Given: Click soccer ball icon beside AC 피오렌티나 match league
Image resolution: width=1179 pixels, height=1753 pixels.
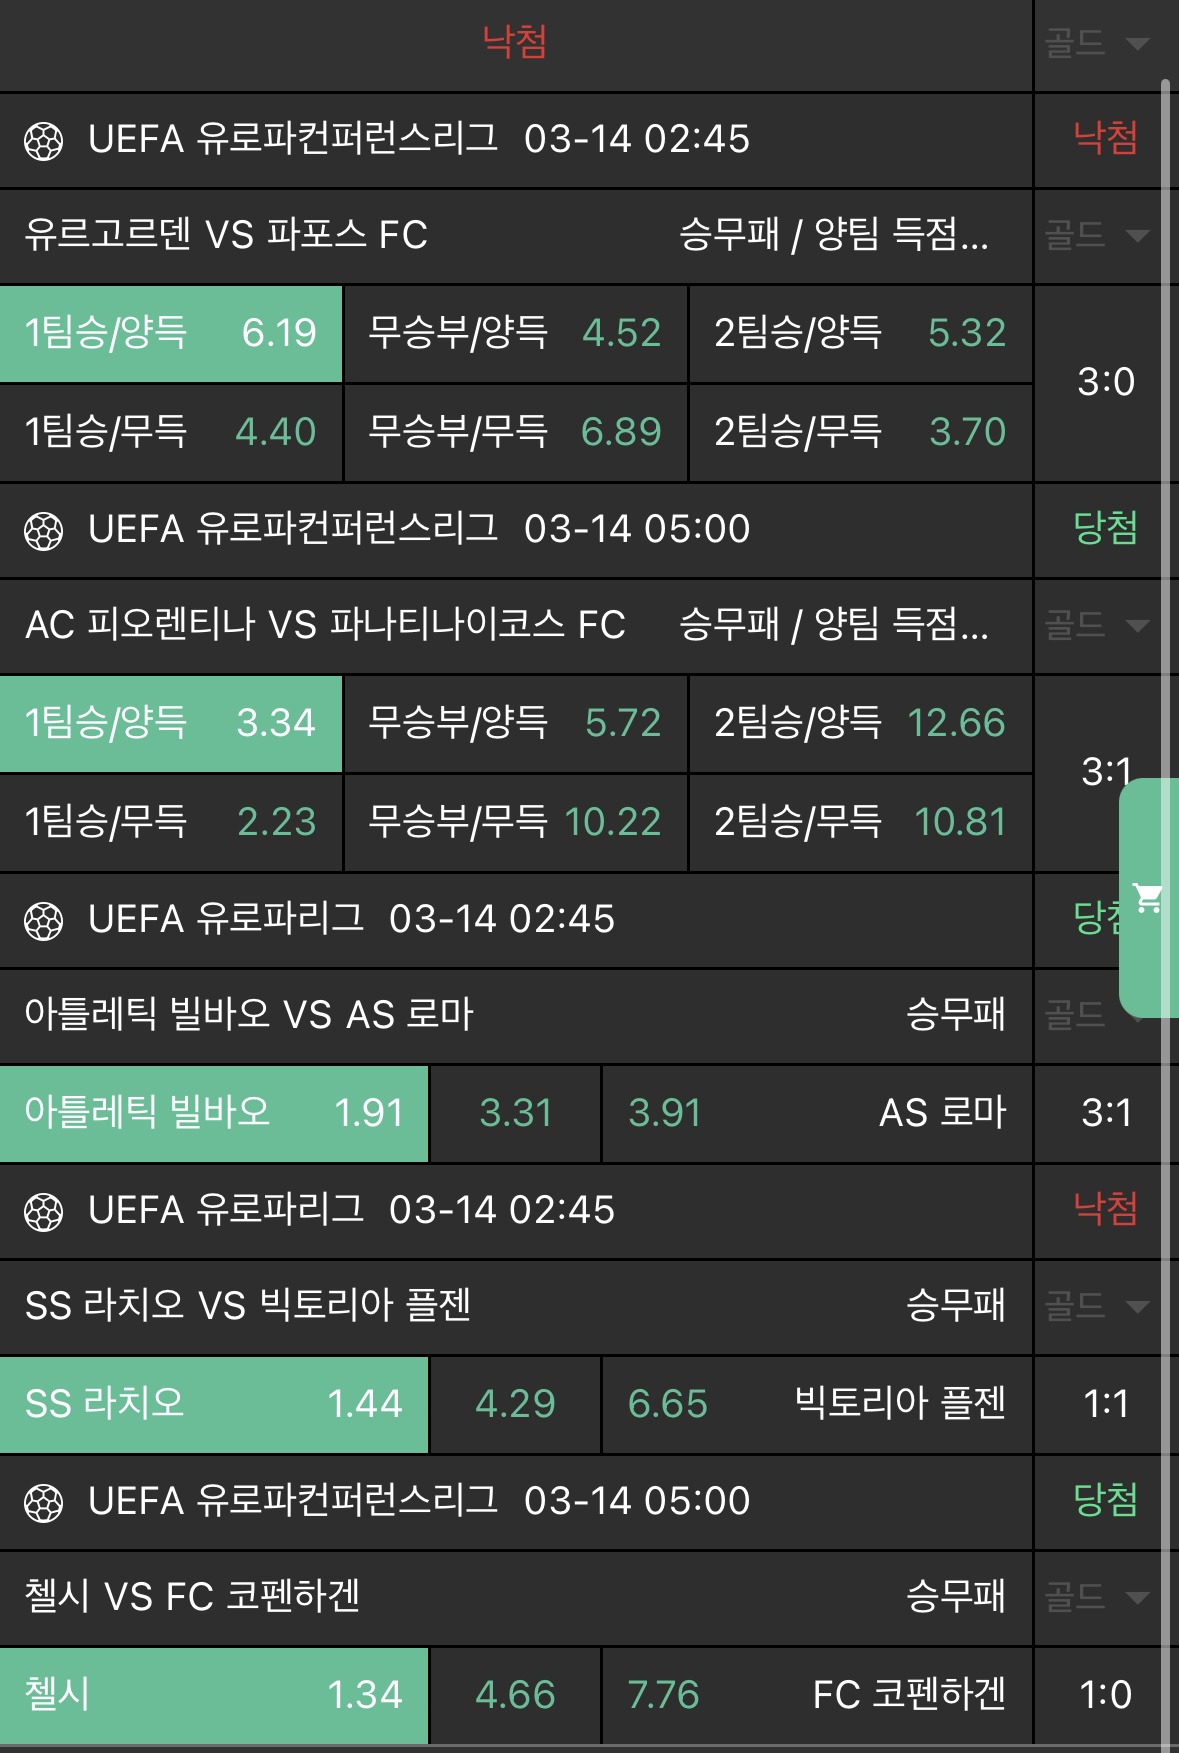Looking at the screenshot, I should point(44,531).
